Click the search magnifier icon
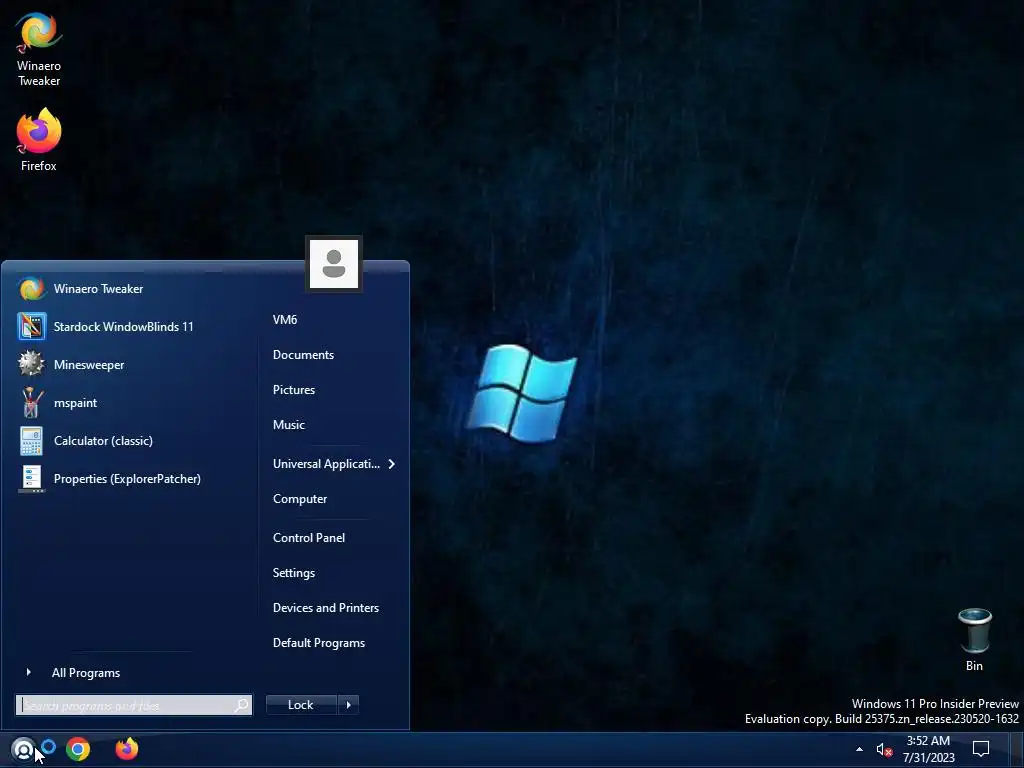Screen dimensions: 1024x768 tap(242, 705)
